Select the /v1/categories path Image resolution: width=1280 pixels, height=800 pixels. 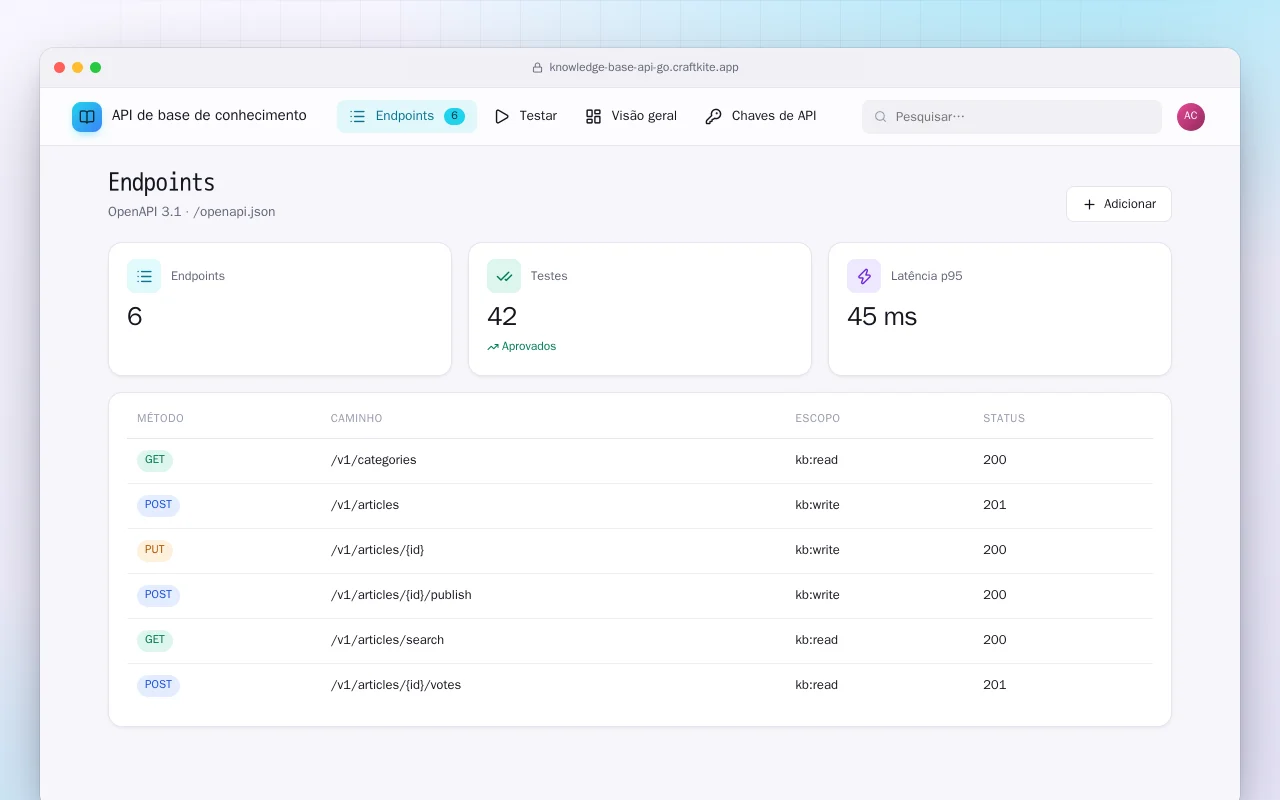[x=374, y=460]
